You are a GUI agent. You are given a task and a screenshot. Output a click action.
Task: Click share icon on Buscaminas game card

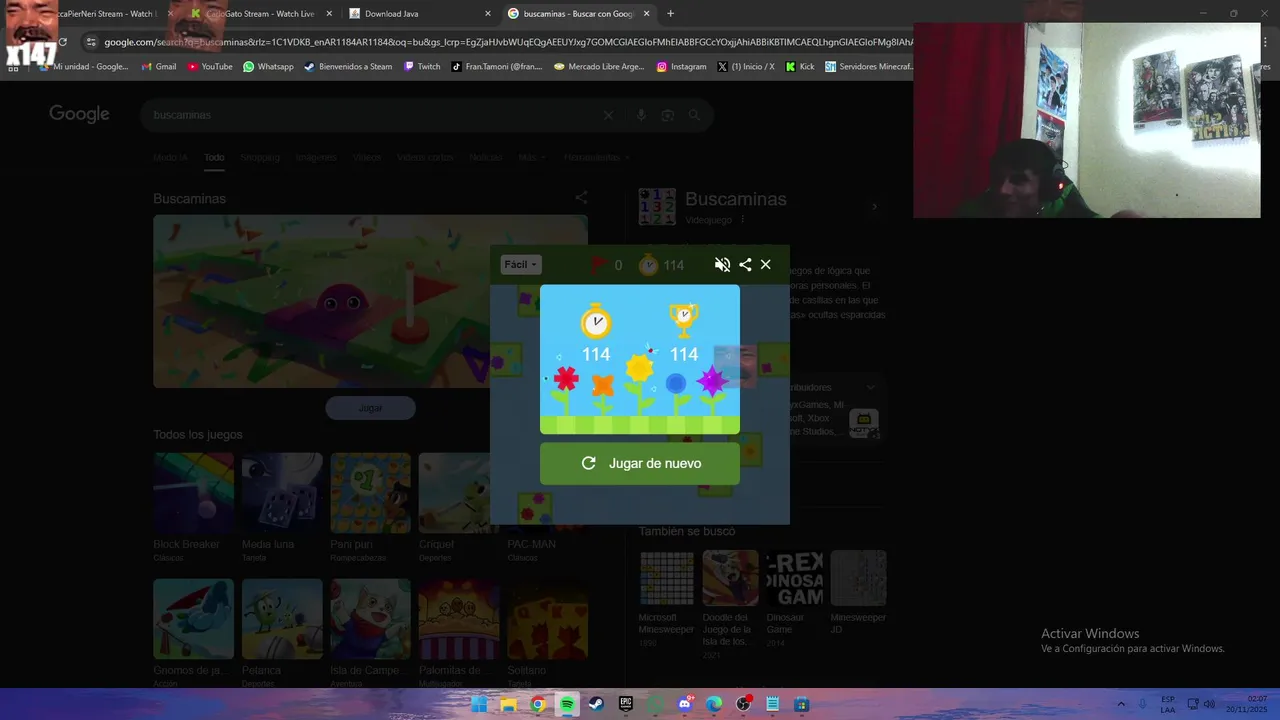coord(581,198)
